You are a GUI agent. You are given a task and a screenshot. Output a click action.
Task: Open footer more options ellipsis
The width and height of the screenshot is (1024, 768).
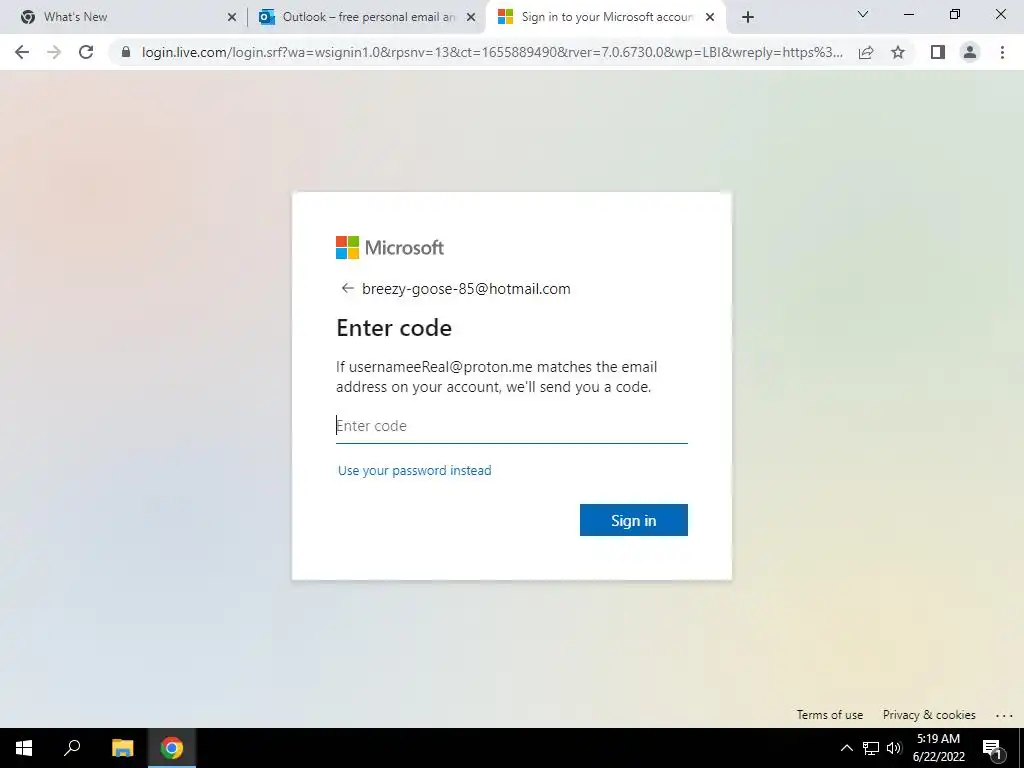[1004, 715]
